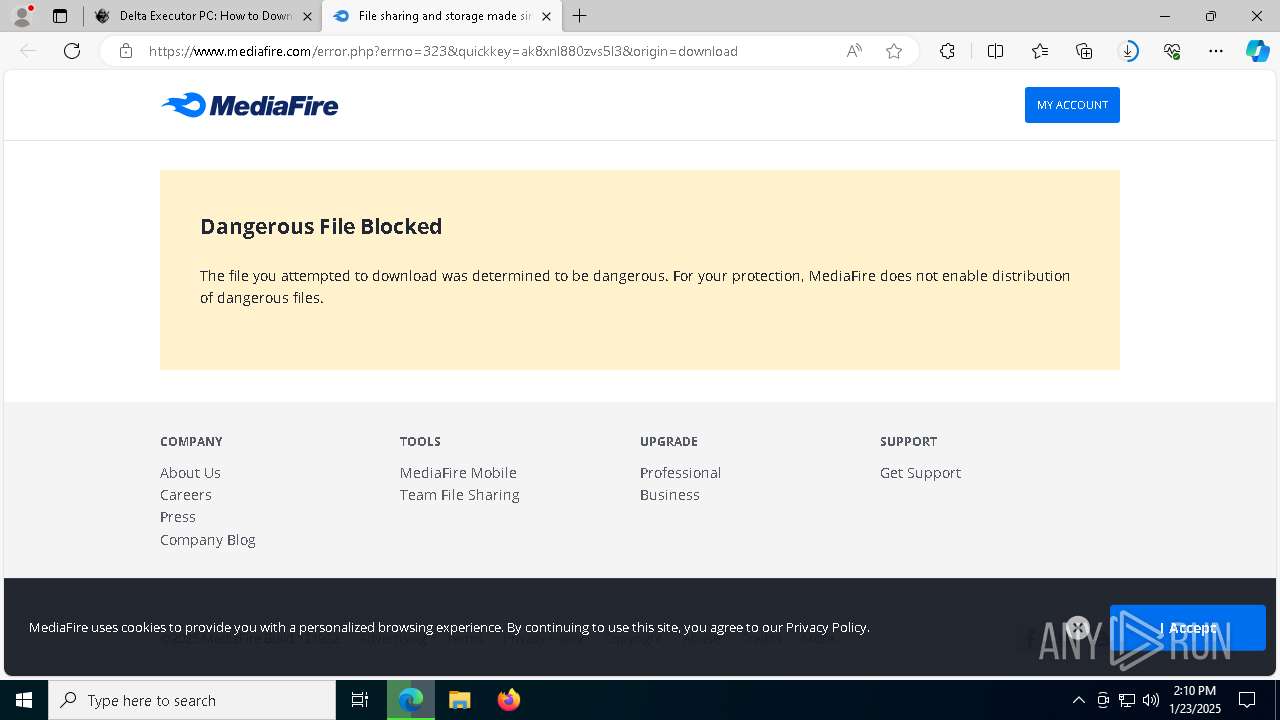Refresh the current page
The width and height of the screenshot is (1280, 720).
[72, 51]
